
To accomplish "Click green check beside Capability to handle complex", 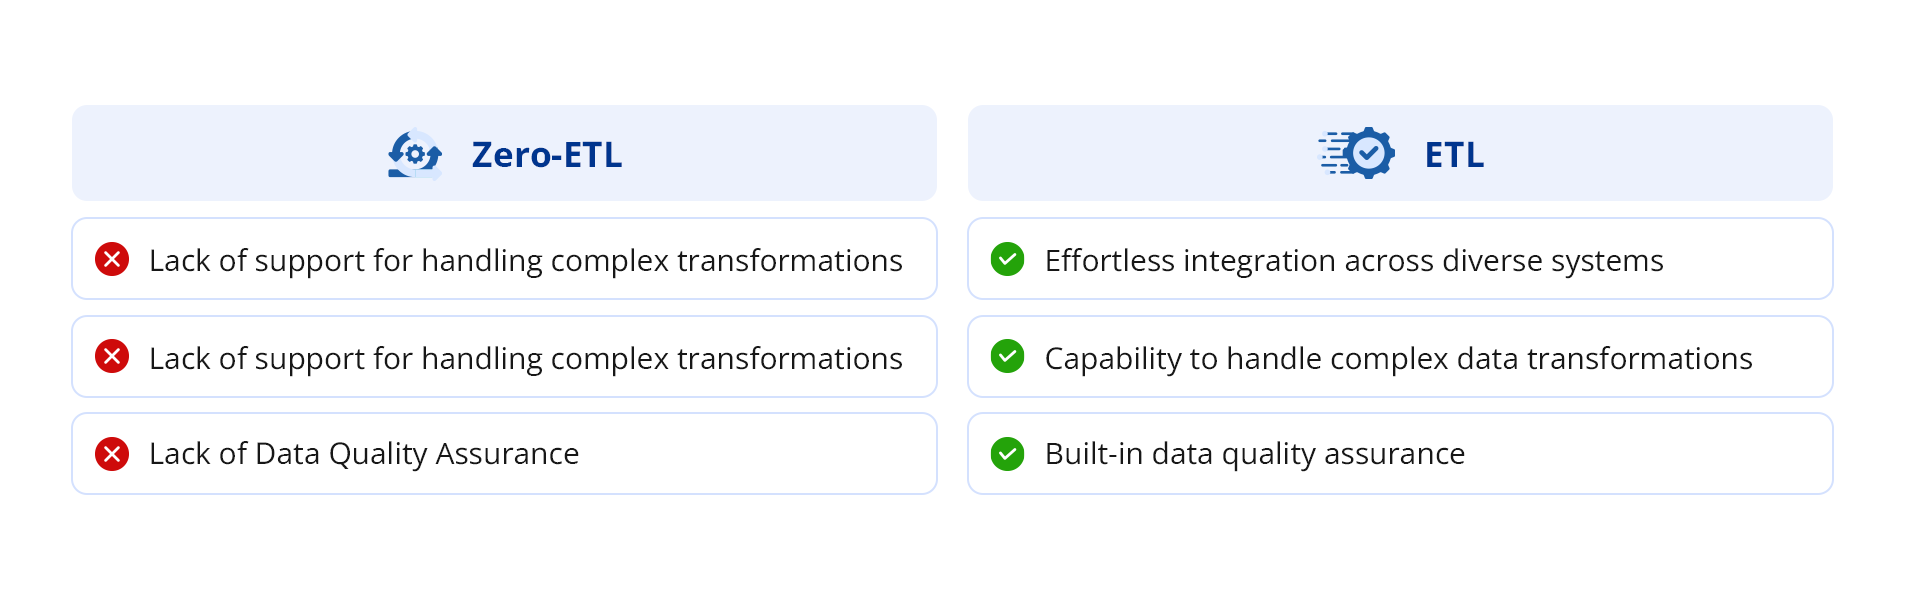I will pyautogui.click(x=1007, y=356).
